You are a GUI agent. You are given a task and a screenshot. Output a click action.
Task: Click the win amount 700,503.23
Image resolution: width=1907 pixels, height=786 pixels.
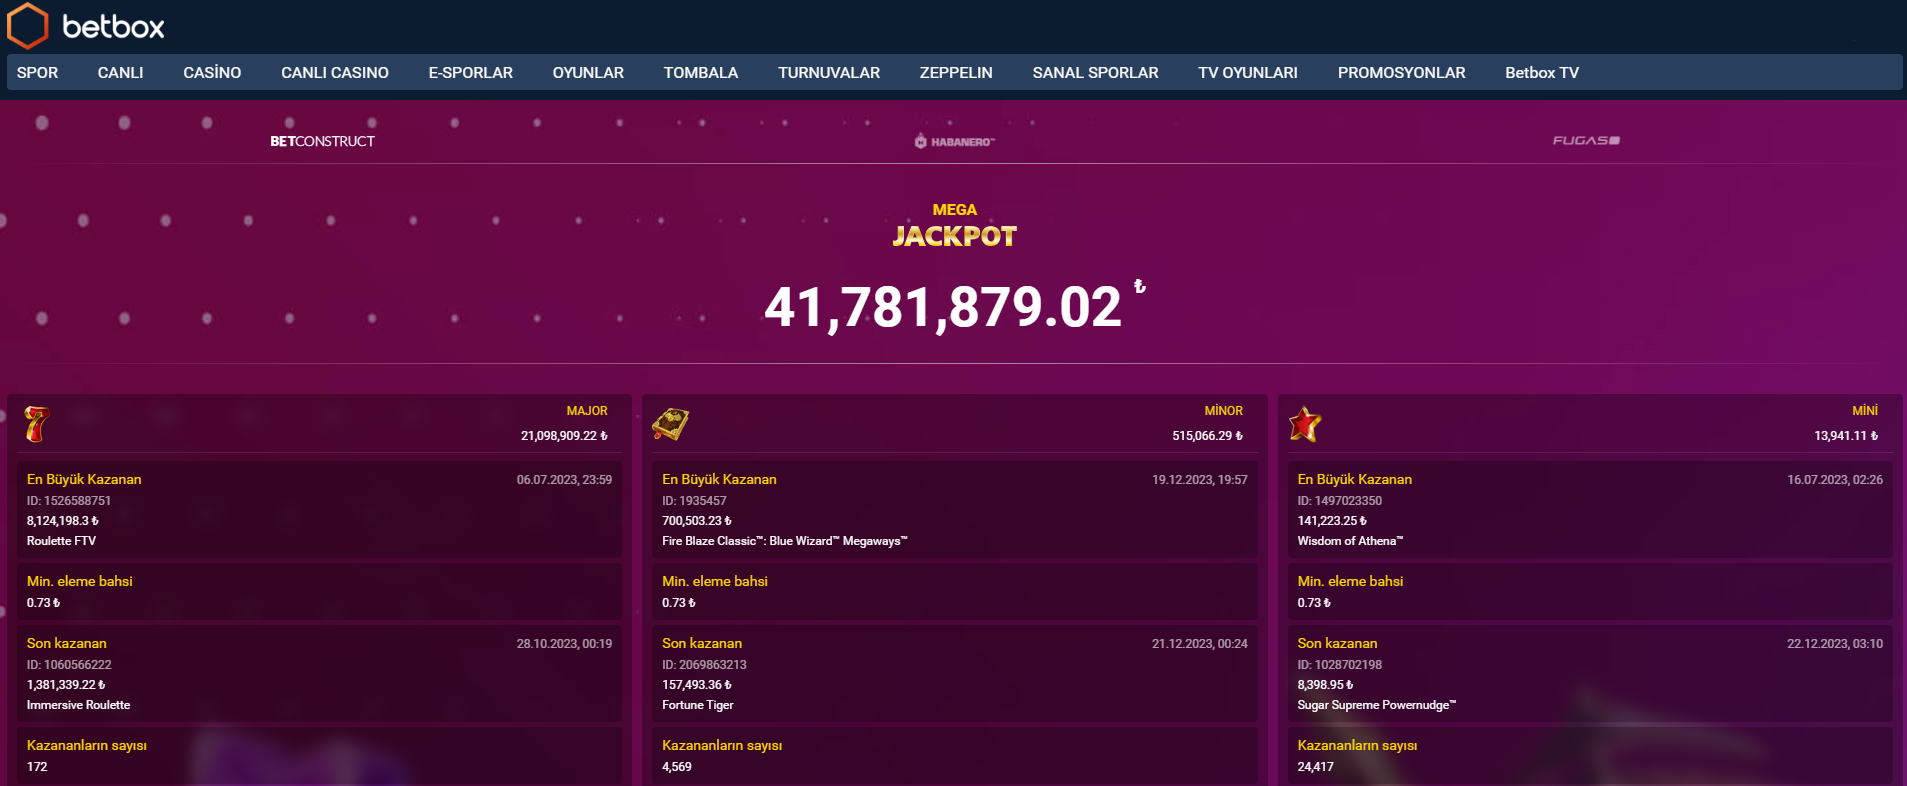click(696, 521)
